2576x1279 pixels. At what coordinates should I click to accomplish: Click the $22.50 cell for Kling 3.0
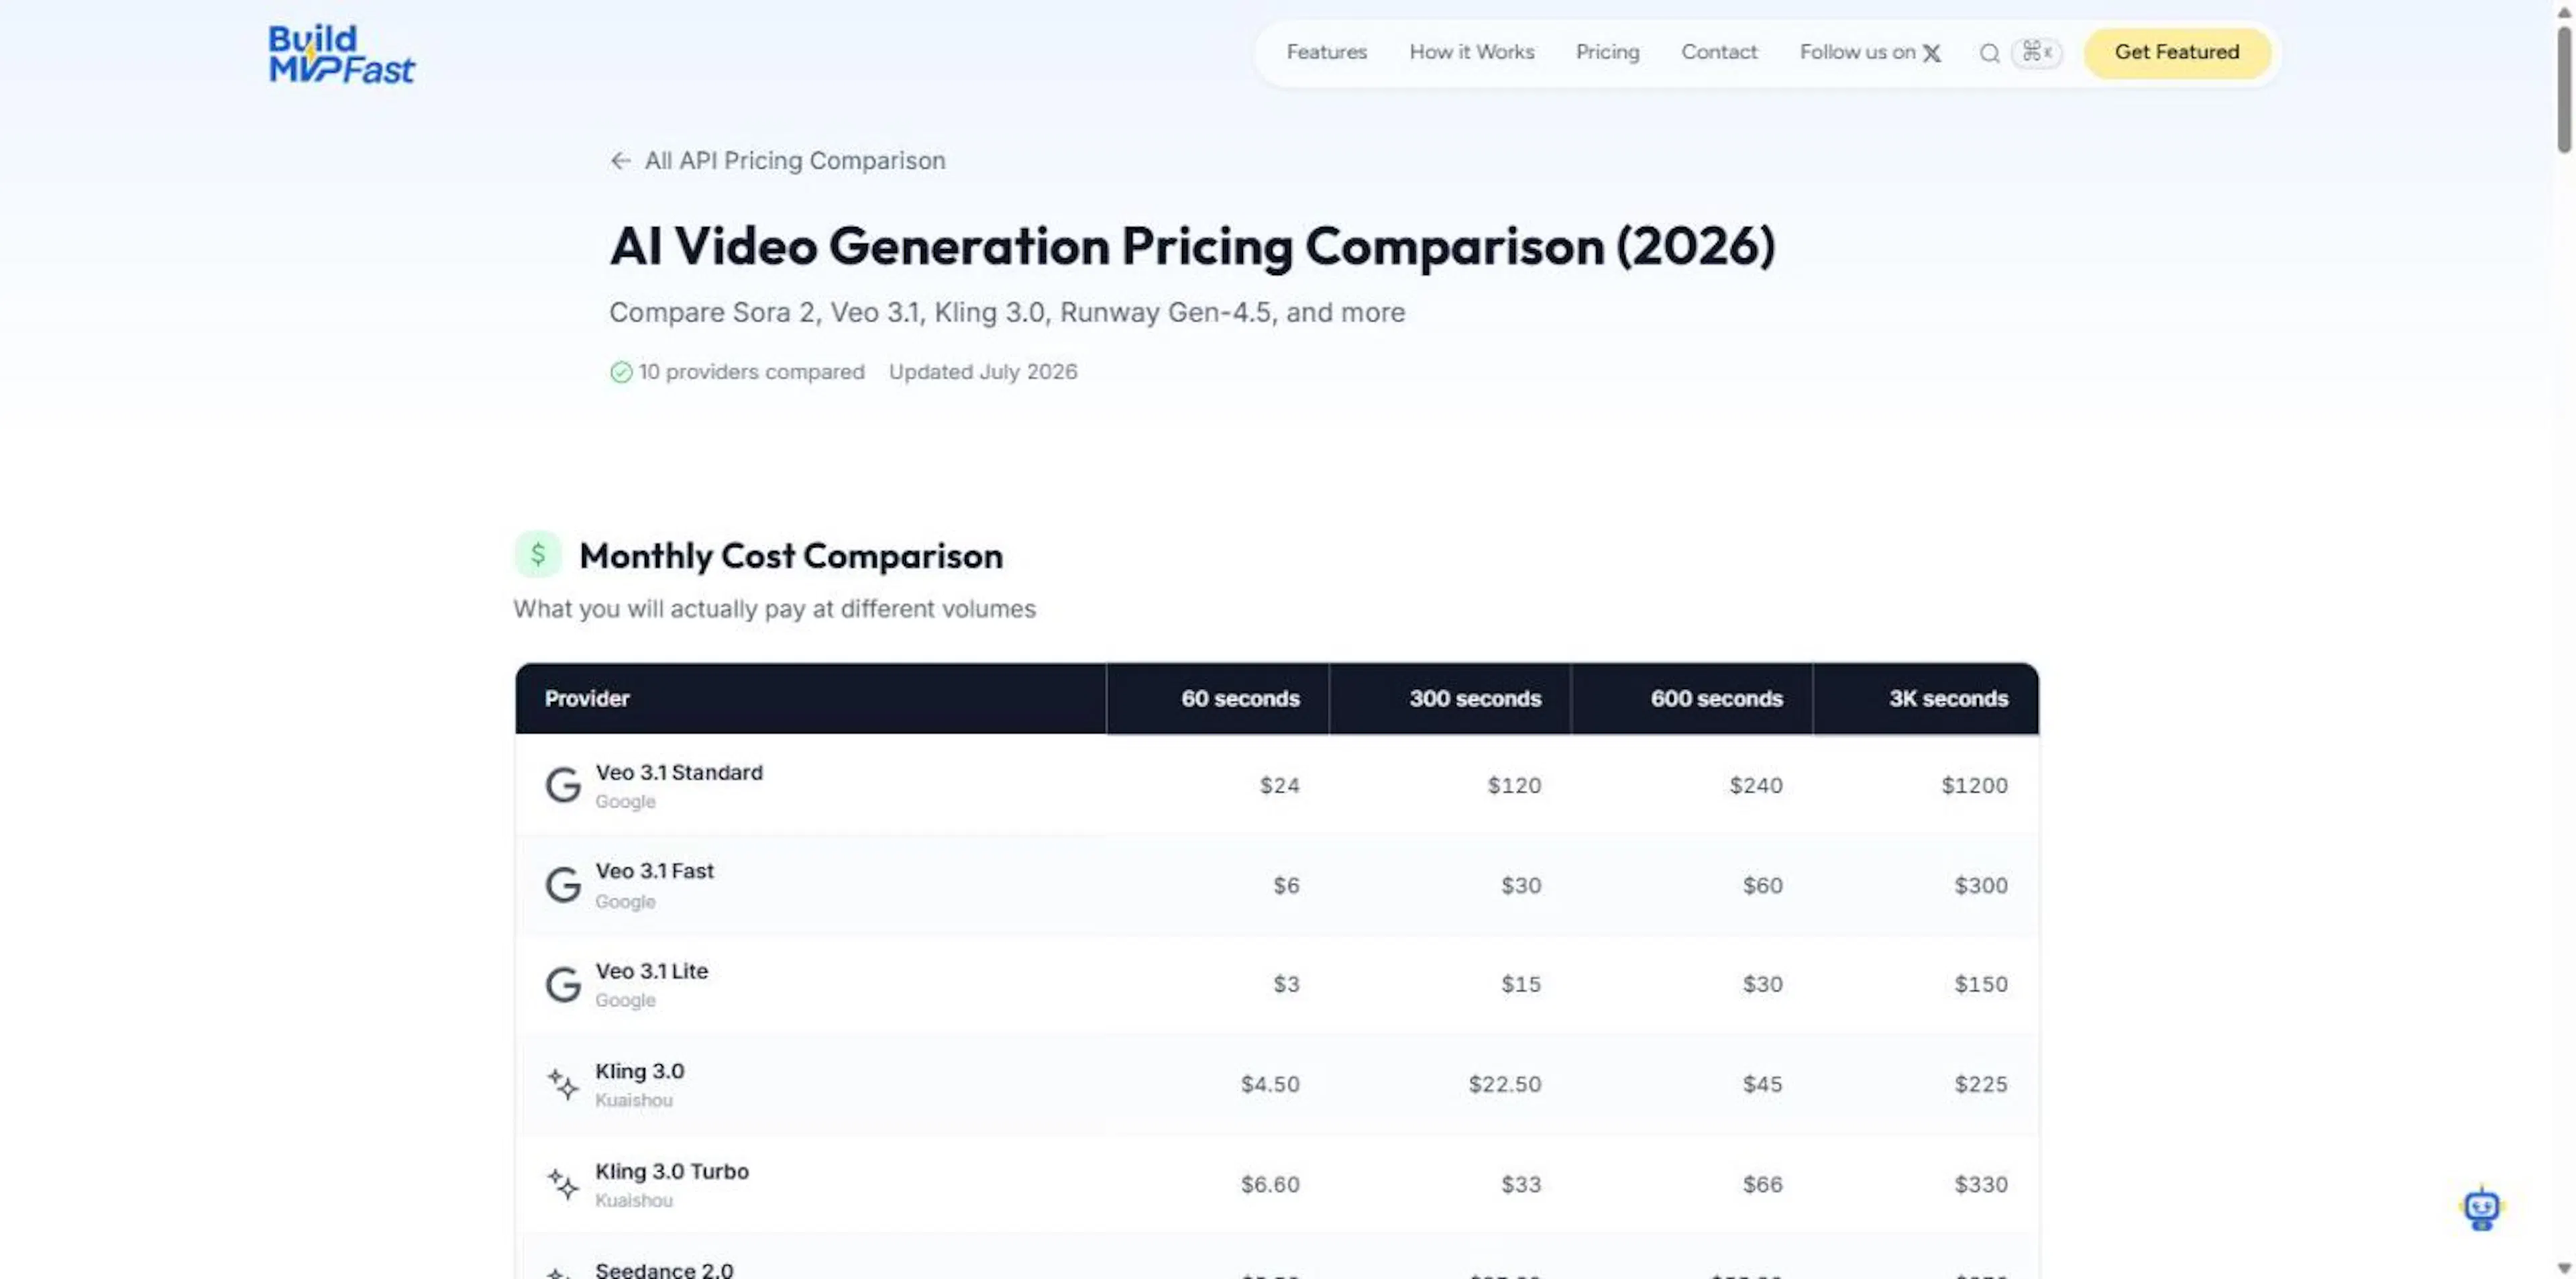click(1505, 1084)
